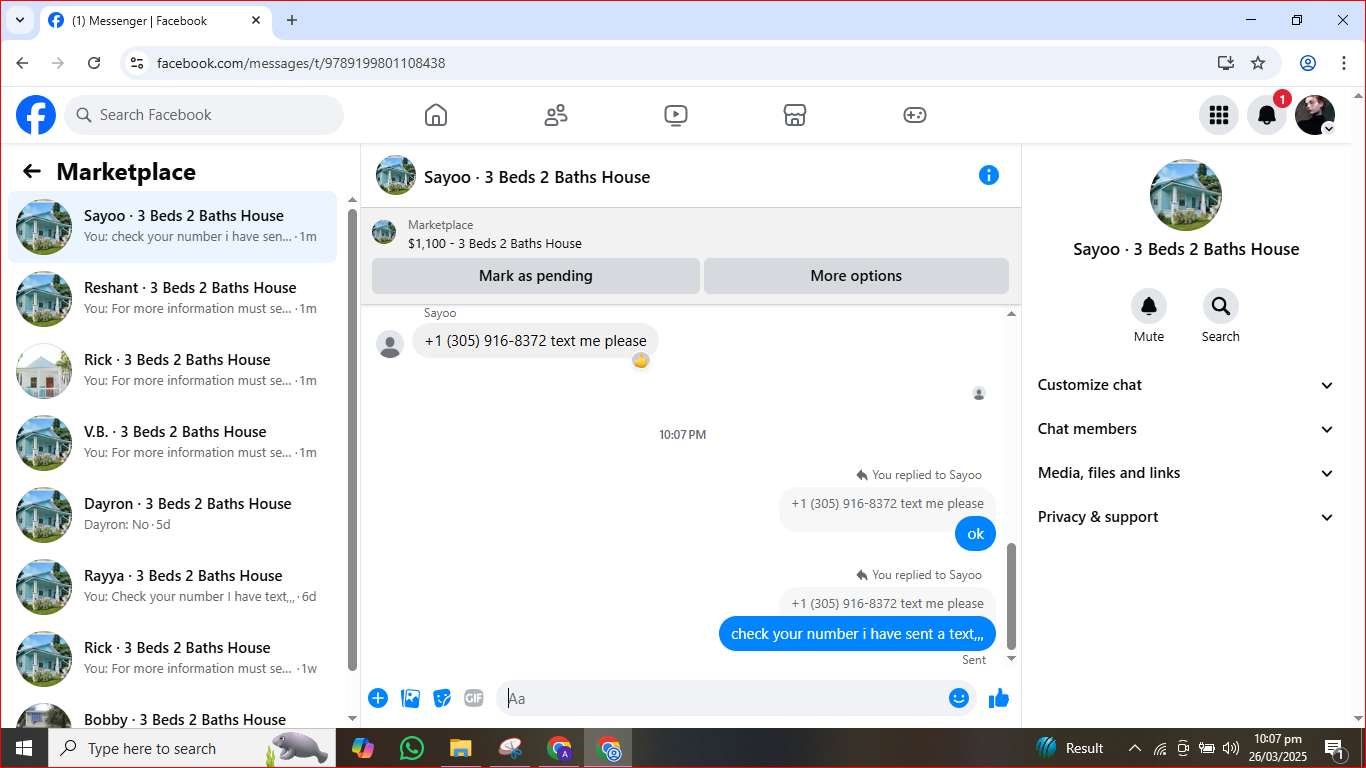Open Chrome profile icon
The height and width of the screenshot is (768, 1366).
pyautogui.click(x=1308, y=63)
